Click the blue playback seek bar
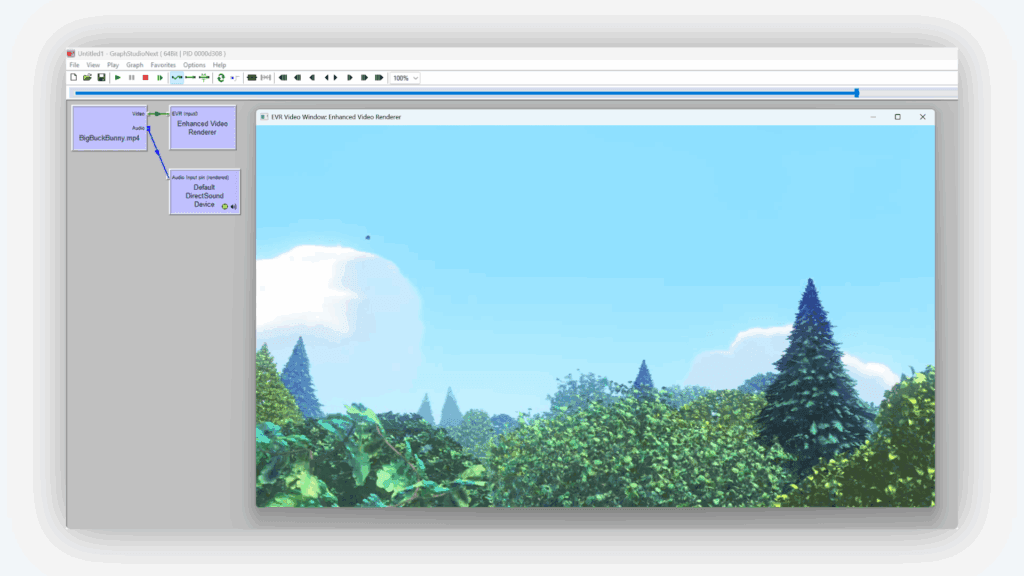Viewport: 1024px width, 576px height. point(500,91)
